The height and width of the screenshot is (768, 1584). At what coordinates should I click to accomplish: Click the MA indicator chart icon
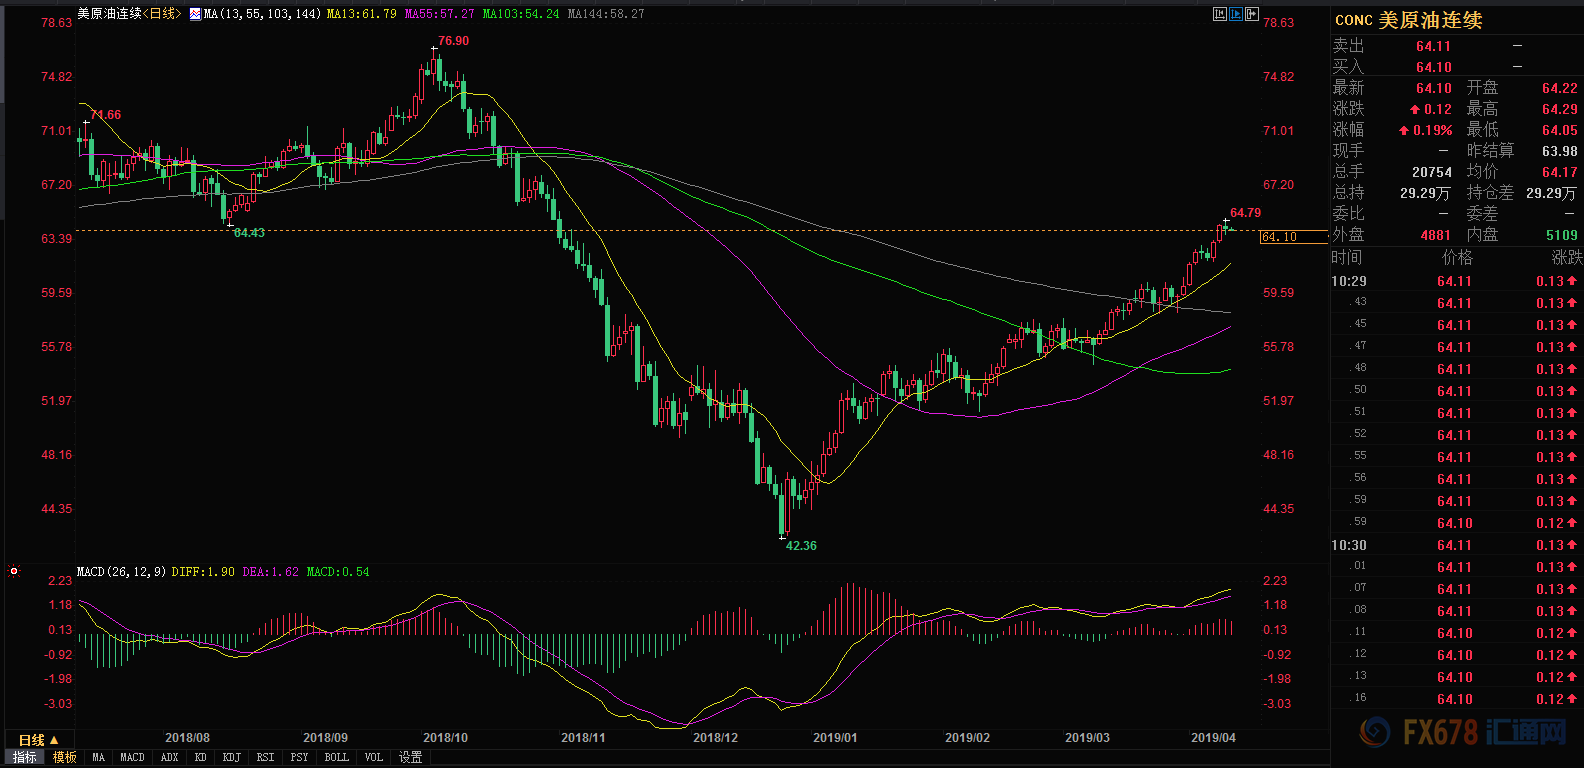(x=195, y=14)
